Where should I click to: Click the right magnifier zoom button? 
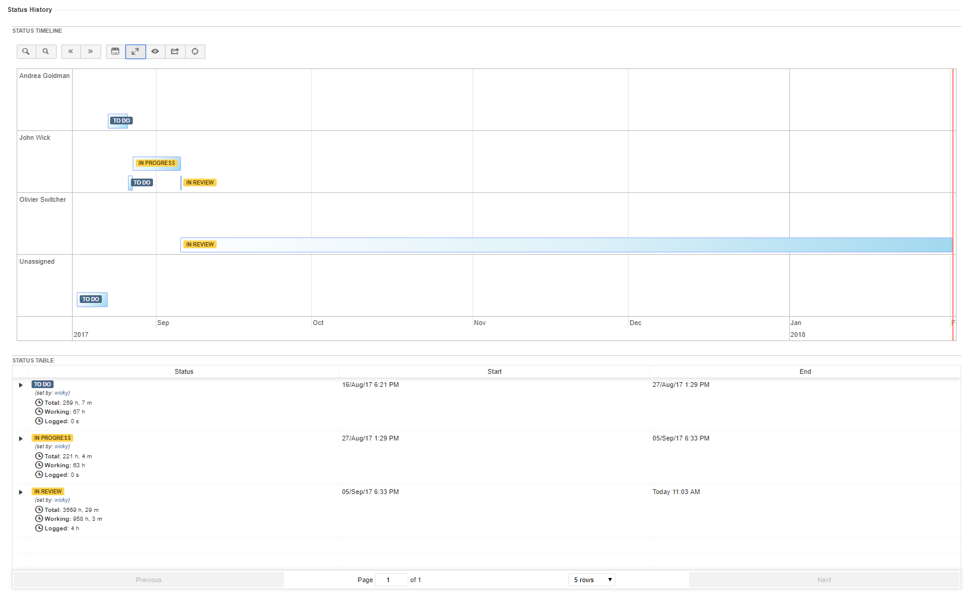point(46,52)
